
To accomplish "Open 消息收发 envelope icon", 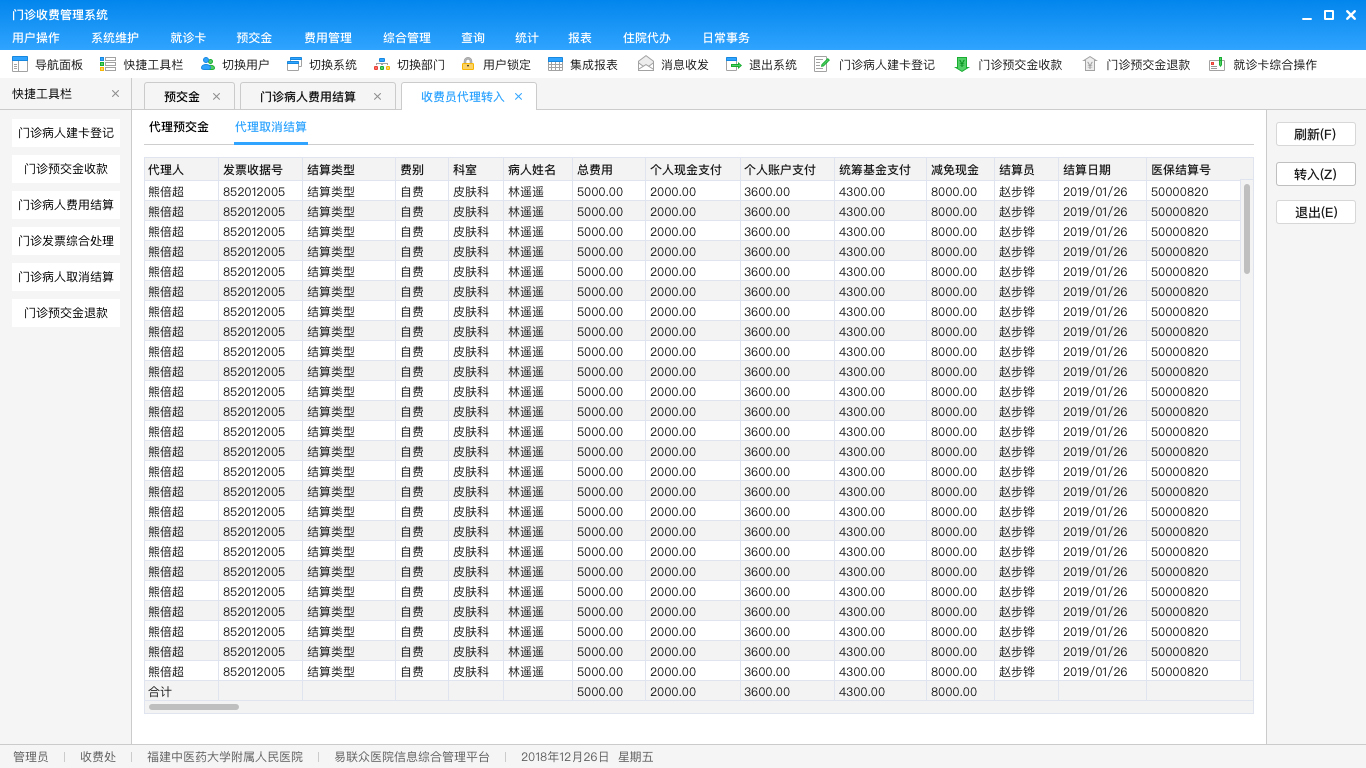I will [646, 64].
